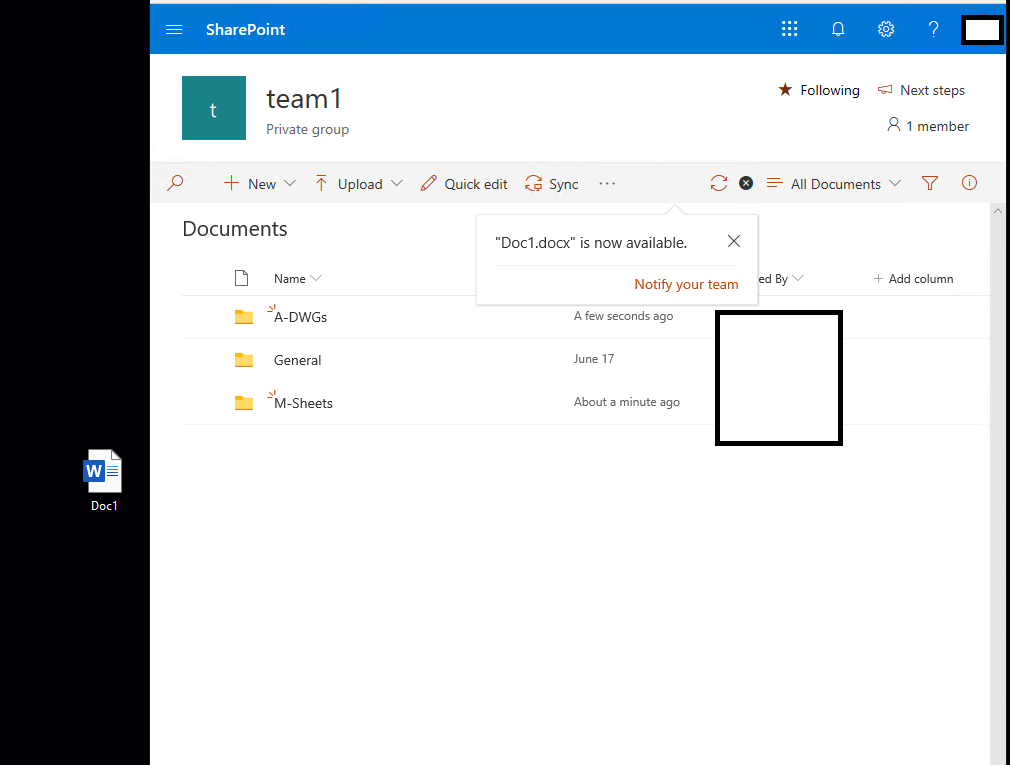Screen dimensions: 1010x765
Task: Click the team1 site logo tile
Action: pos(214,108)
